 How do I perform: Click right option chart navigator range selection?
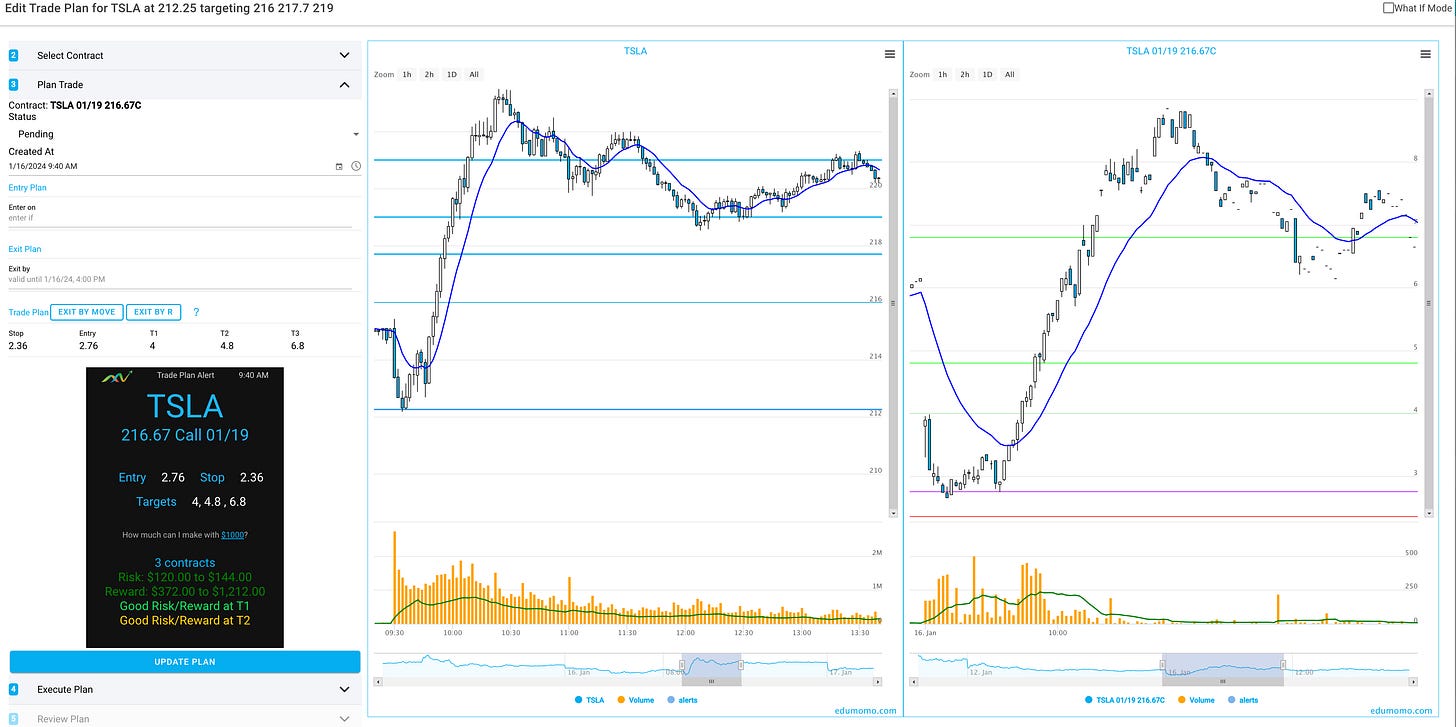(1223, 665)
